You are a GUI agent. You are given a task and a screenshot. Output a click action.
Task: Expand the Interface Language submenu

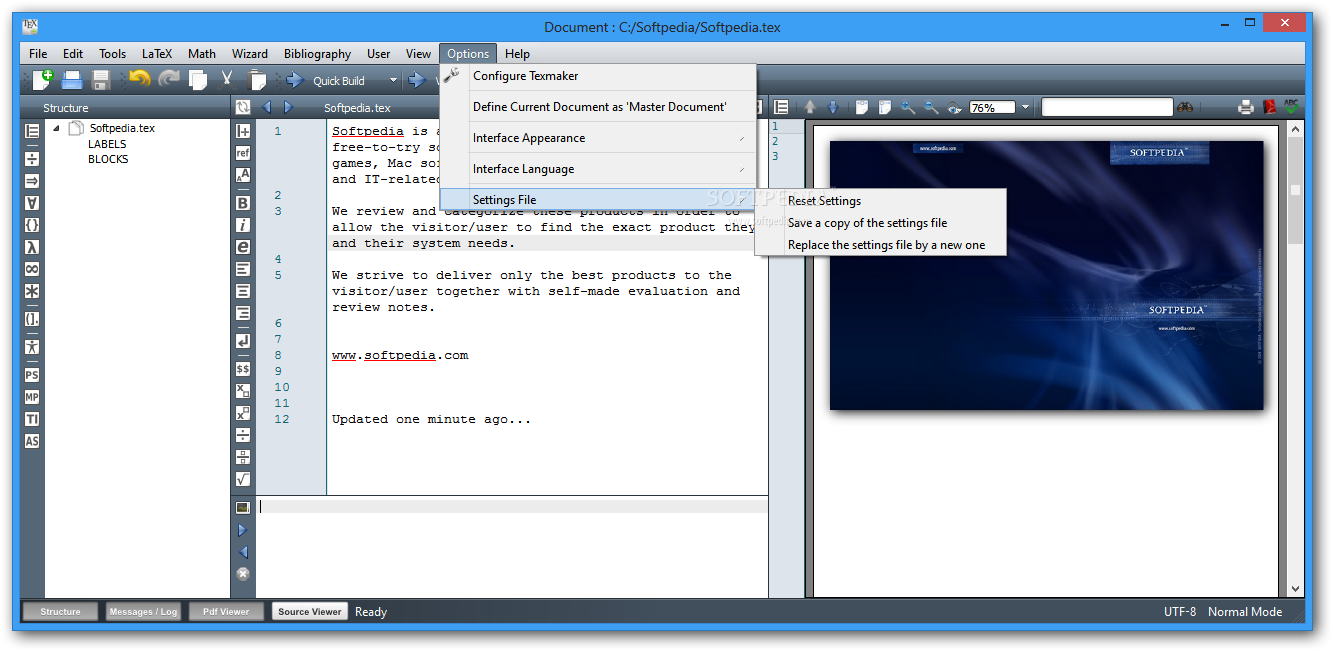point(598,169)
